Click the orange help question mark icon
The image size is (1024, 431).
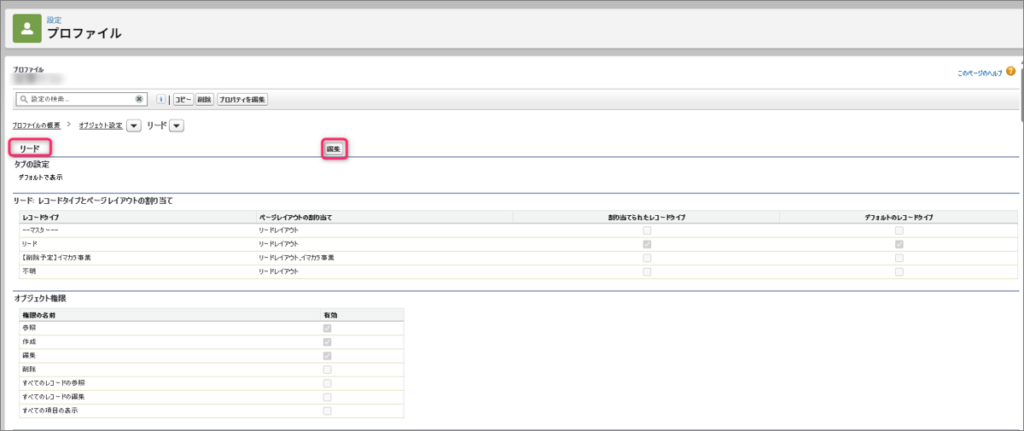(1010, 71)
